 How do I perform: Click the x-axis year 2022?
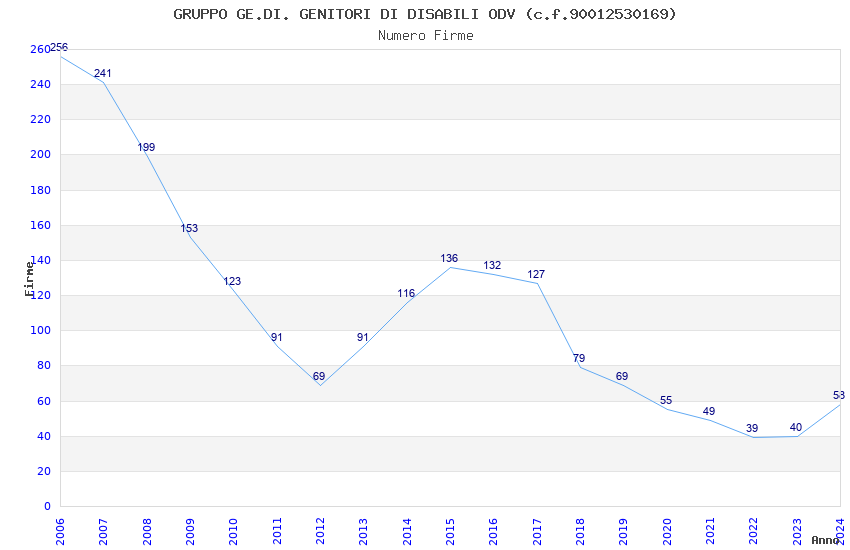point(754,532)
